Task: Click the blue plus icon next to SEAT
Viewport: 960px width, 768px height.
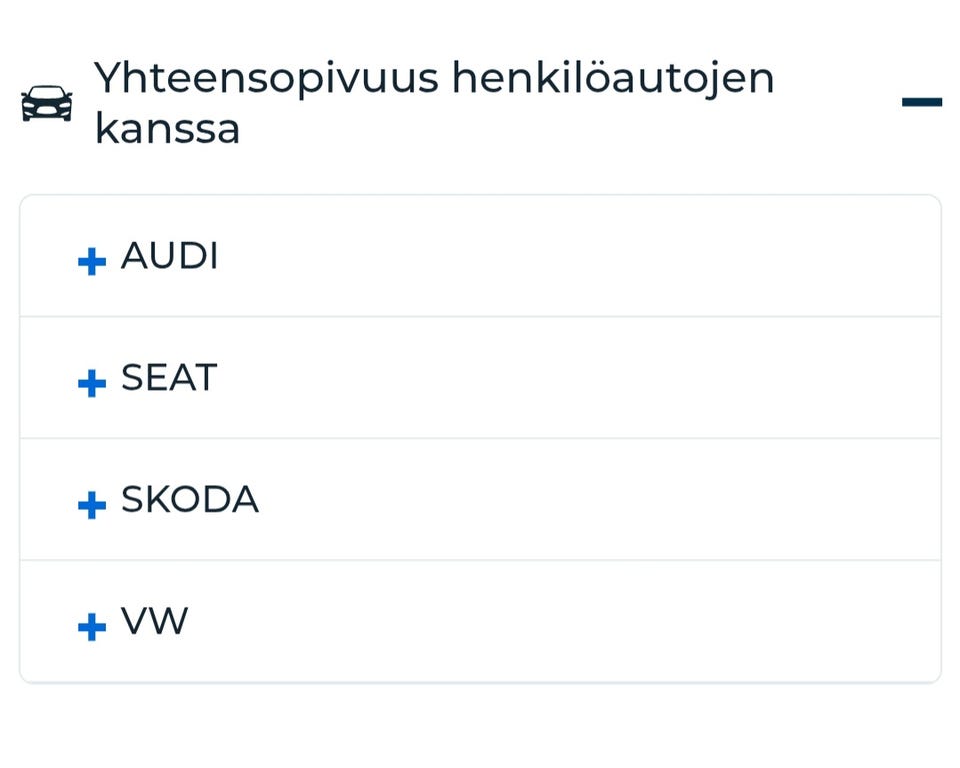Action: [x=92, y=383]
